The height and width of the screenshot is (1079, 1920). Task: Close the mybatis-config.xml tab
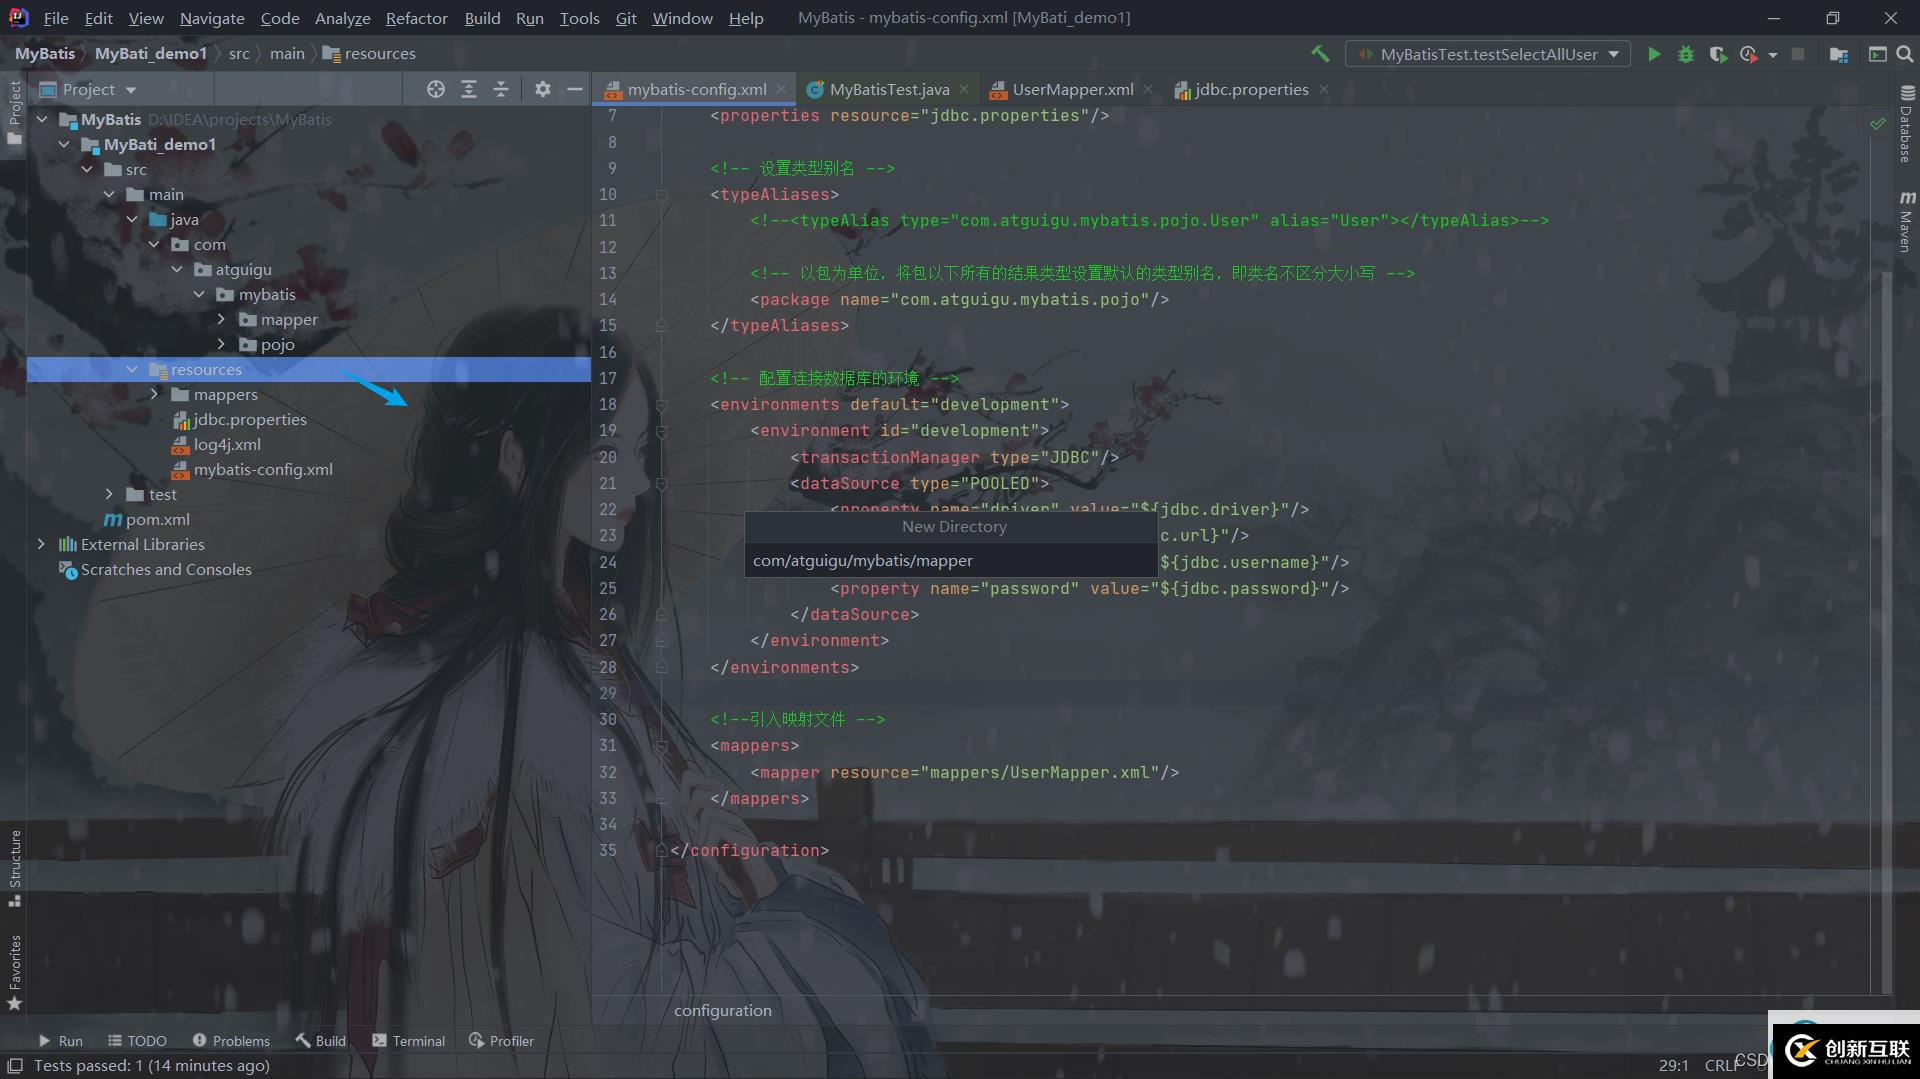pyautogui.click(x=781, y=89)
